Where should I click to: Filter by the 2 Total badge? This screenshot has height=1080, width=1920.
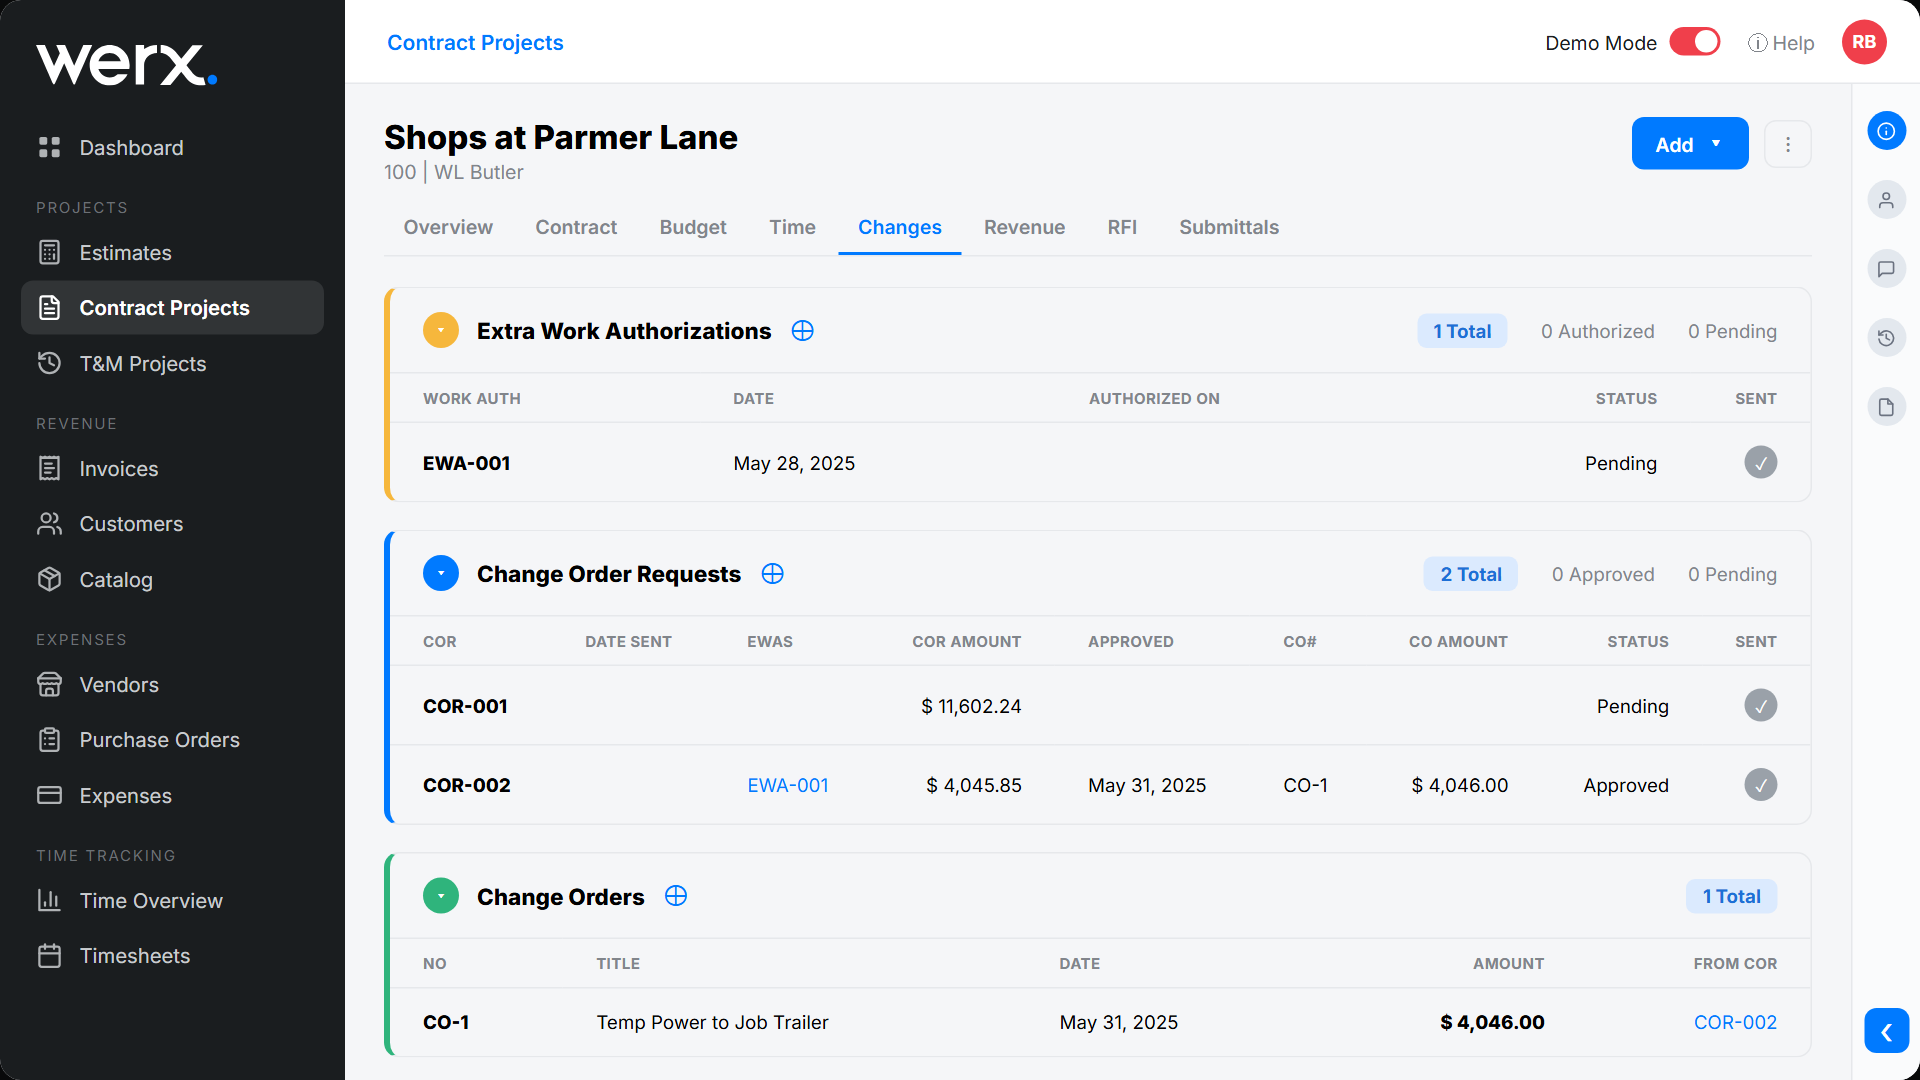(x=1471, y=574)
